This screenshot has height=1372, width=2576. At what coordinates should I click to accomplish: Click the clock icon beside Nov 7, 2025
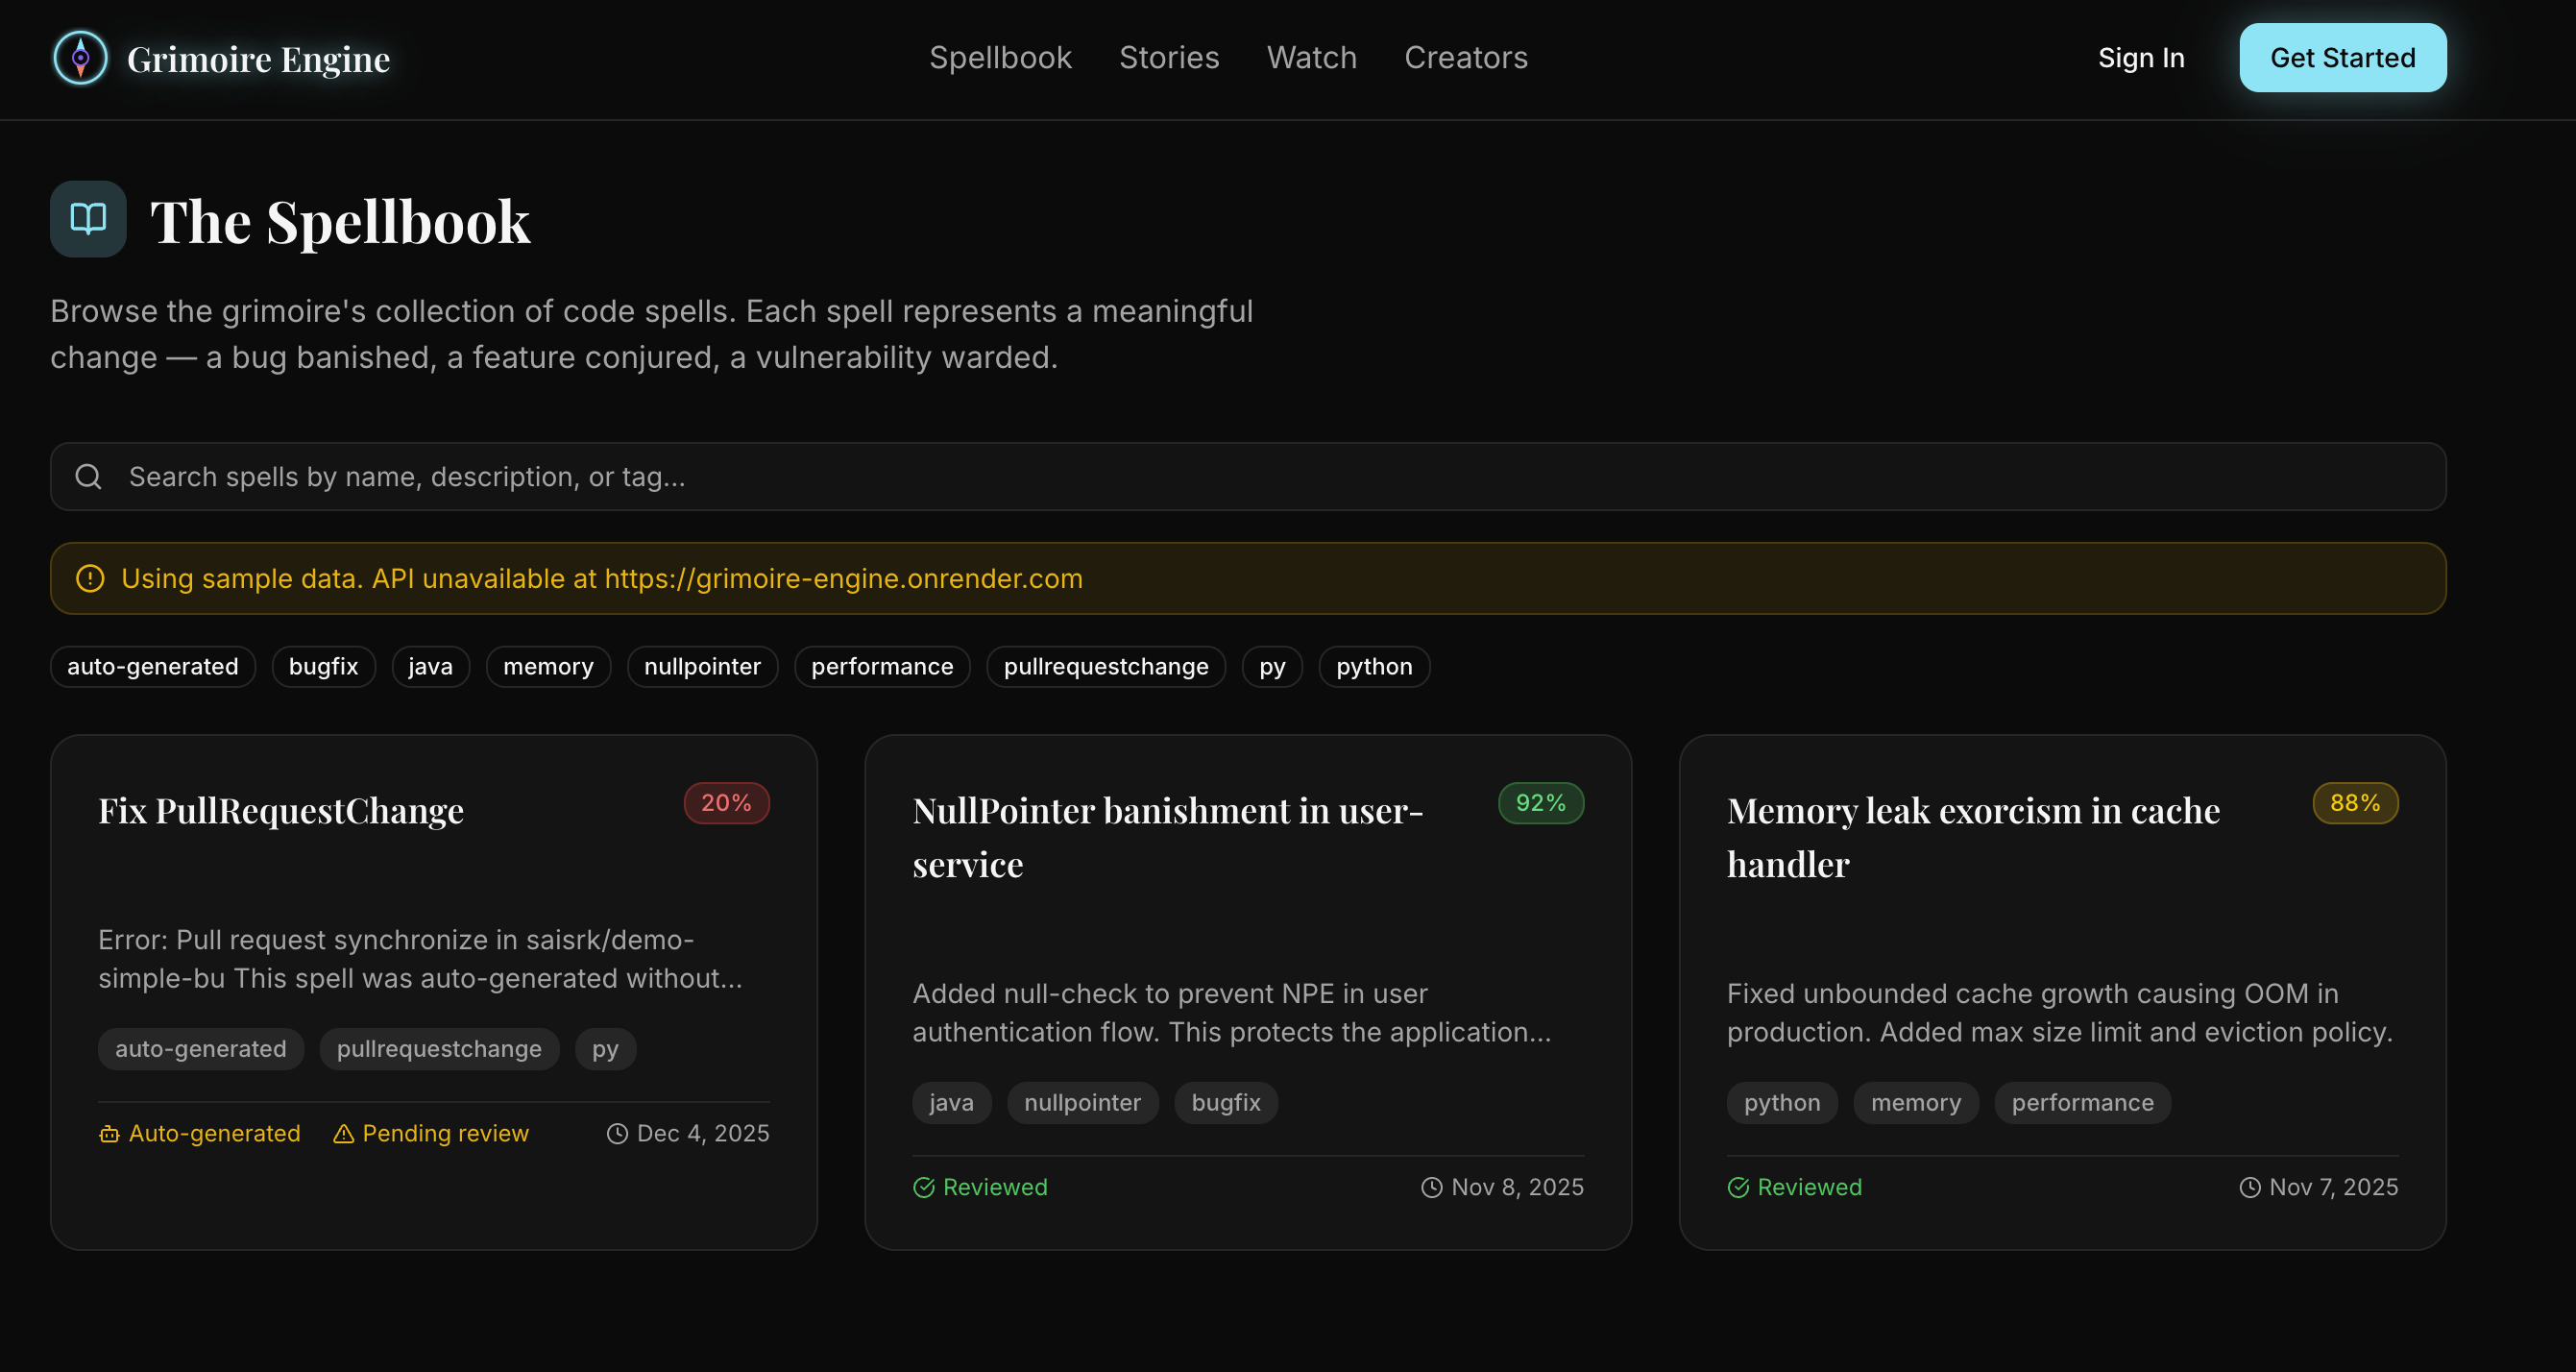2249,1188
